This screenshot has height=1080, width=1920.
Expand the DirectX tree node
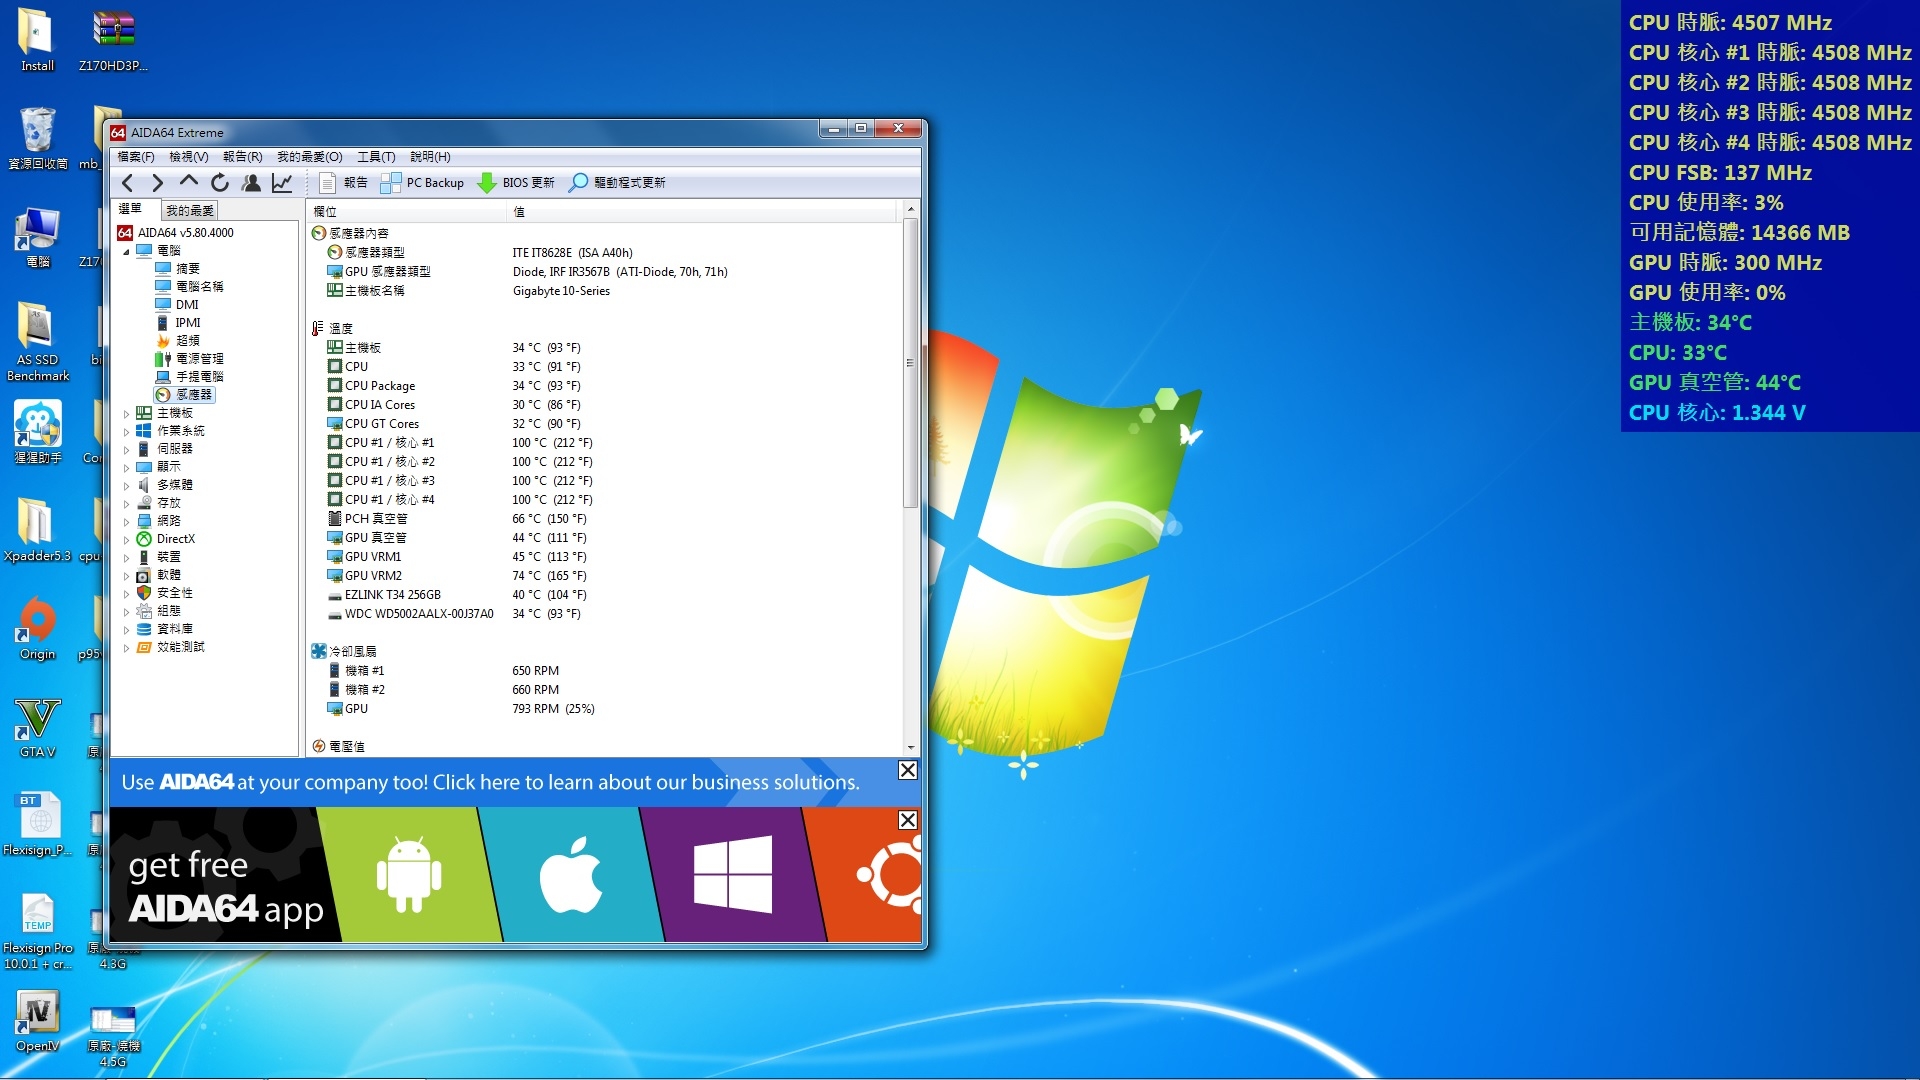point(127,540)
